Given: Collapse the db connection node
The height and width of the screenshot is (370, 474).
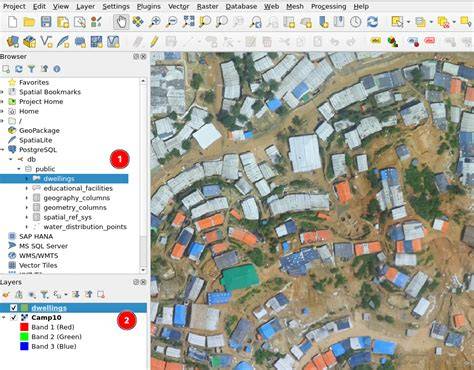Looking at the screenshot, I should coord(10,159).
